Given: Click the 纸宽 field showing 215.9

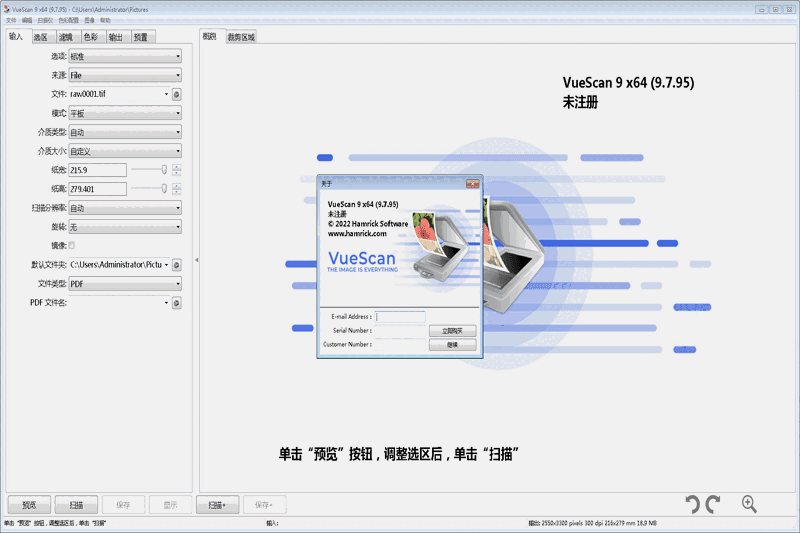Looking at the screenshot, I should pos(97,170).
